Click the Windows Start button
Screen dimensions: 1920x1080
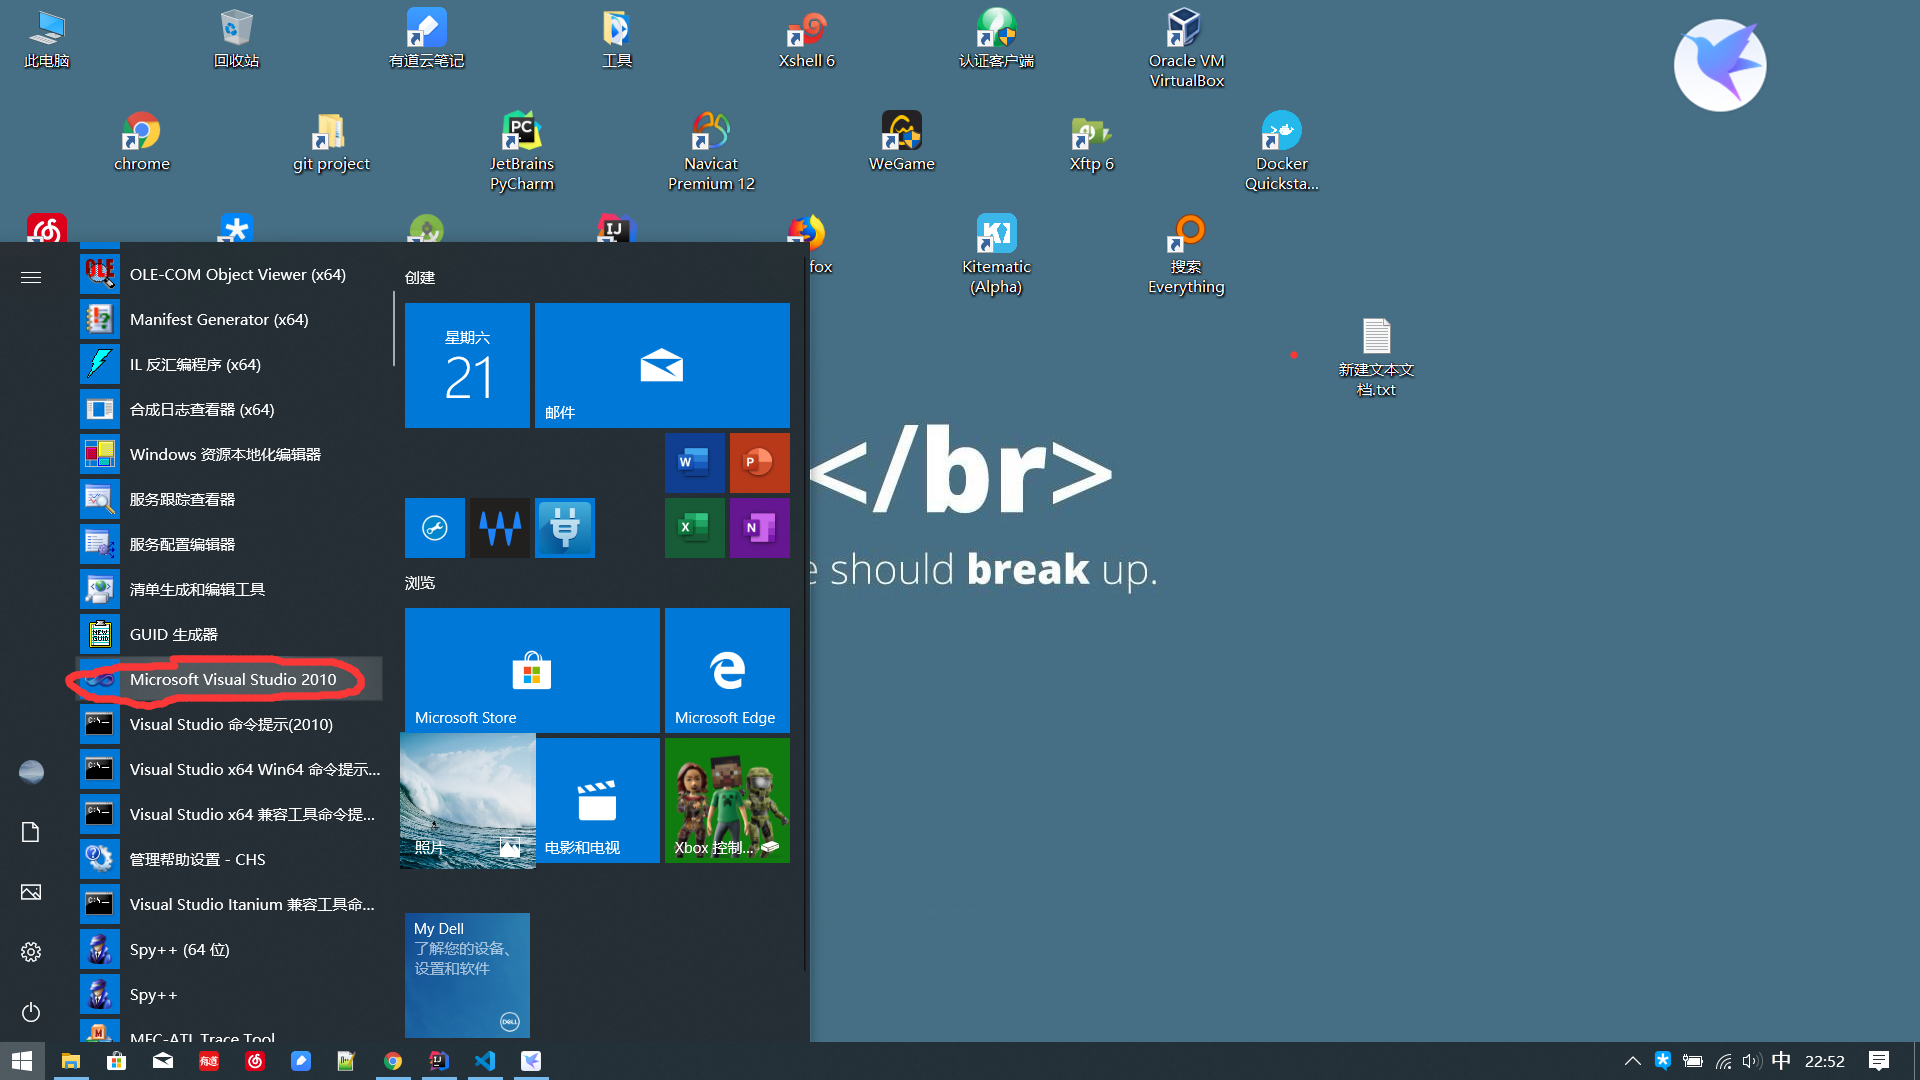point(22,1061)
